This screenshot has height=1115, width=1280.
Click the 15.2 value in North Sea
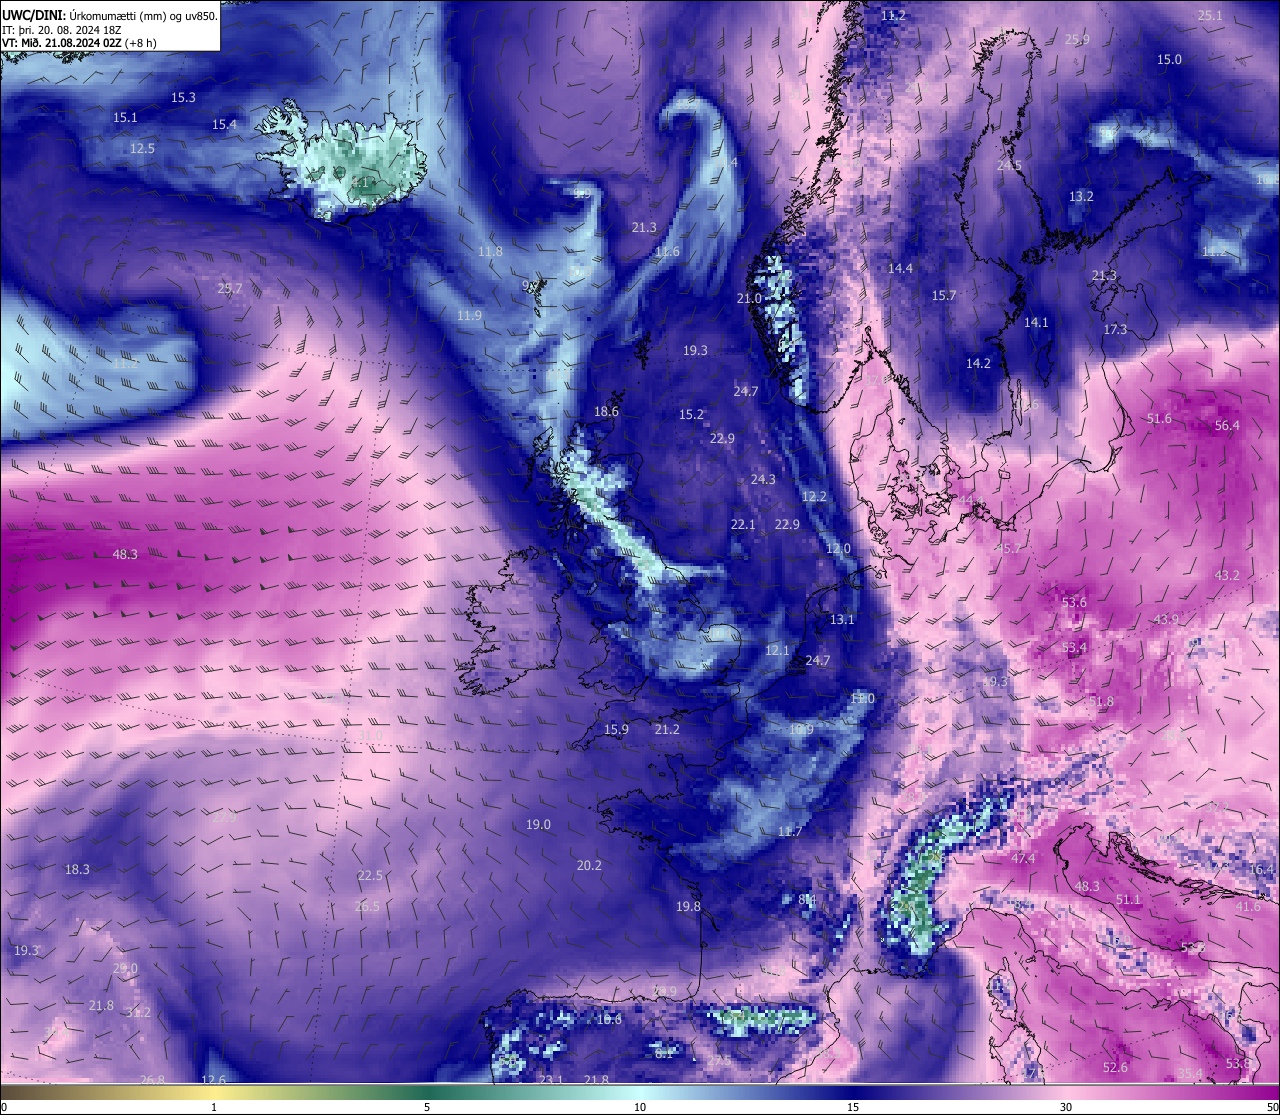(691, 415)
